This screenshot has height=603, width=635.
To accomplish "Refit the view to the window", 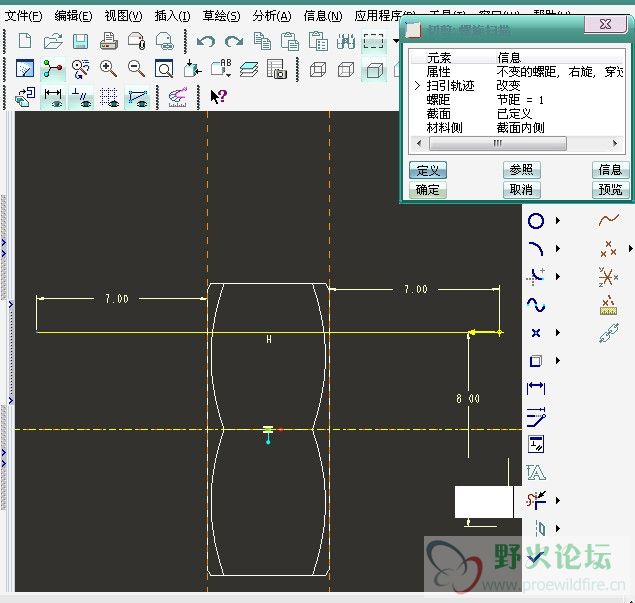I will (164, 69).
